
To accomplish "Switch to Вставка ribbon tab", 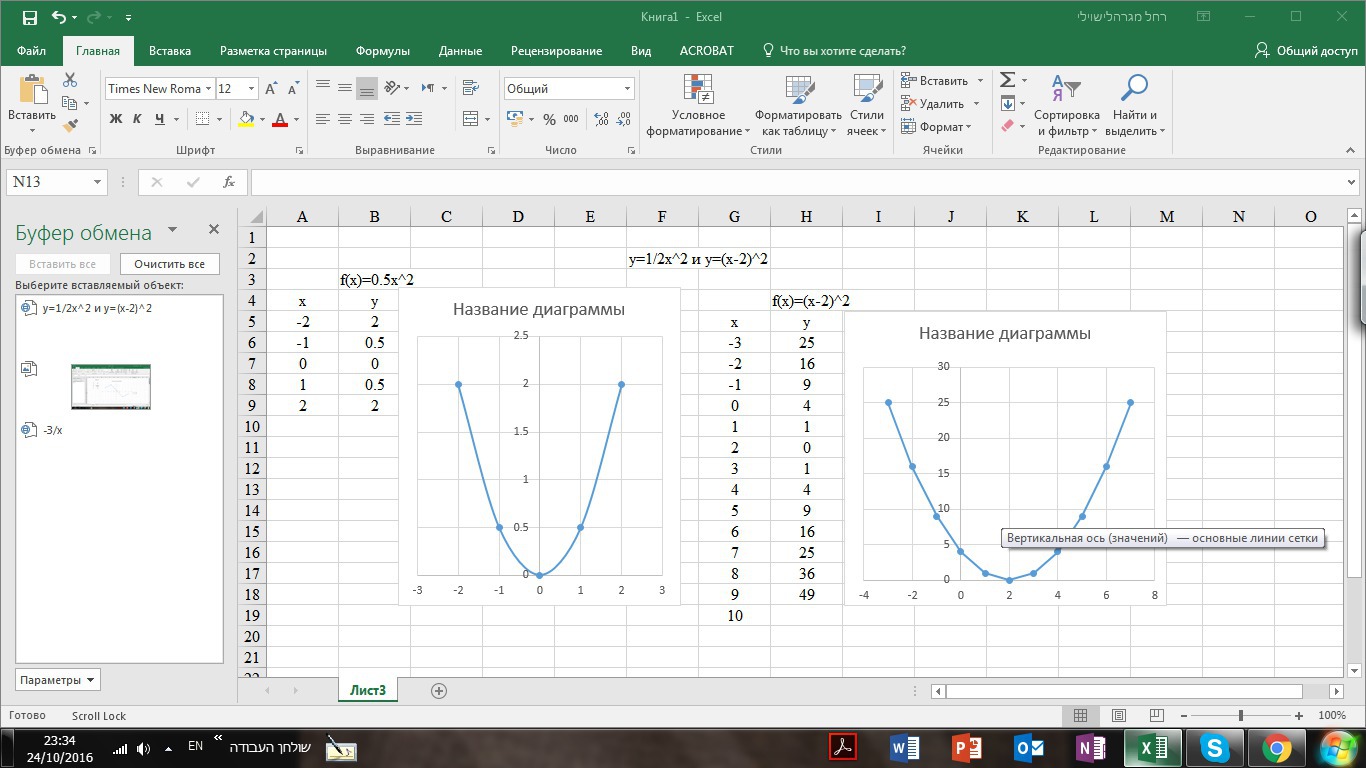I will pos(170,50).
